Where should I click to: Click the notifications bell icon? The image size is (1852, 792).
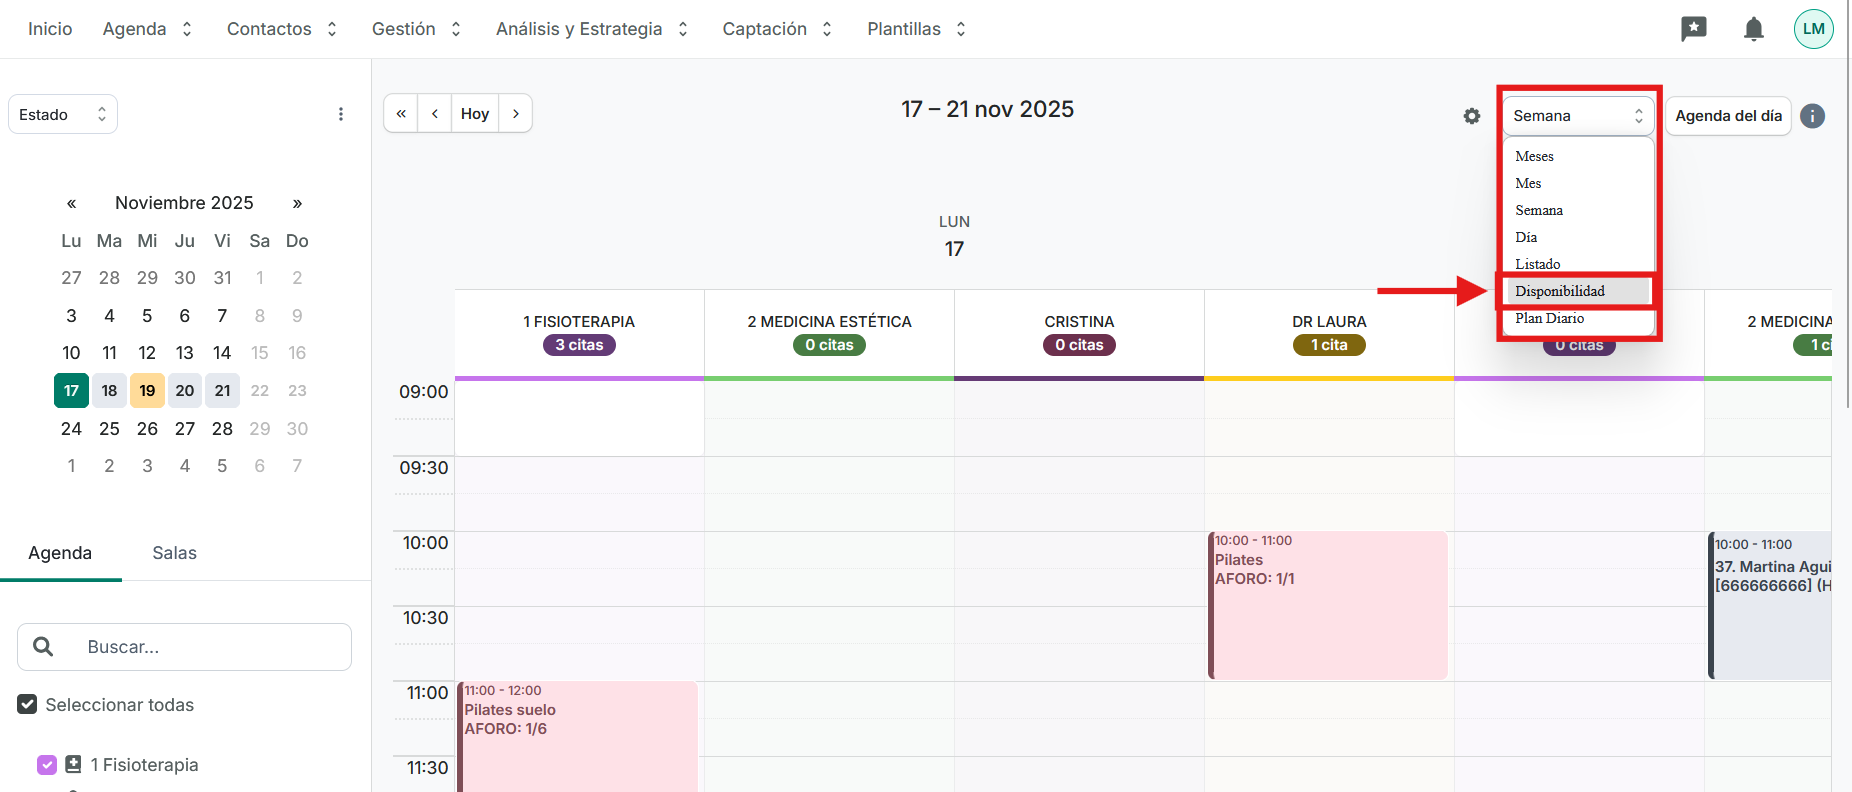[1753, 29]
